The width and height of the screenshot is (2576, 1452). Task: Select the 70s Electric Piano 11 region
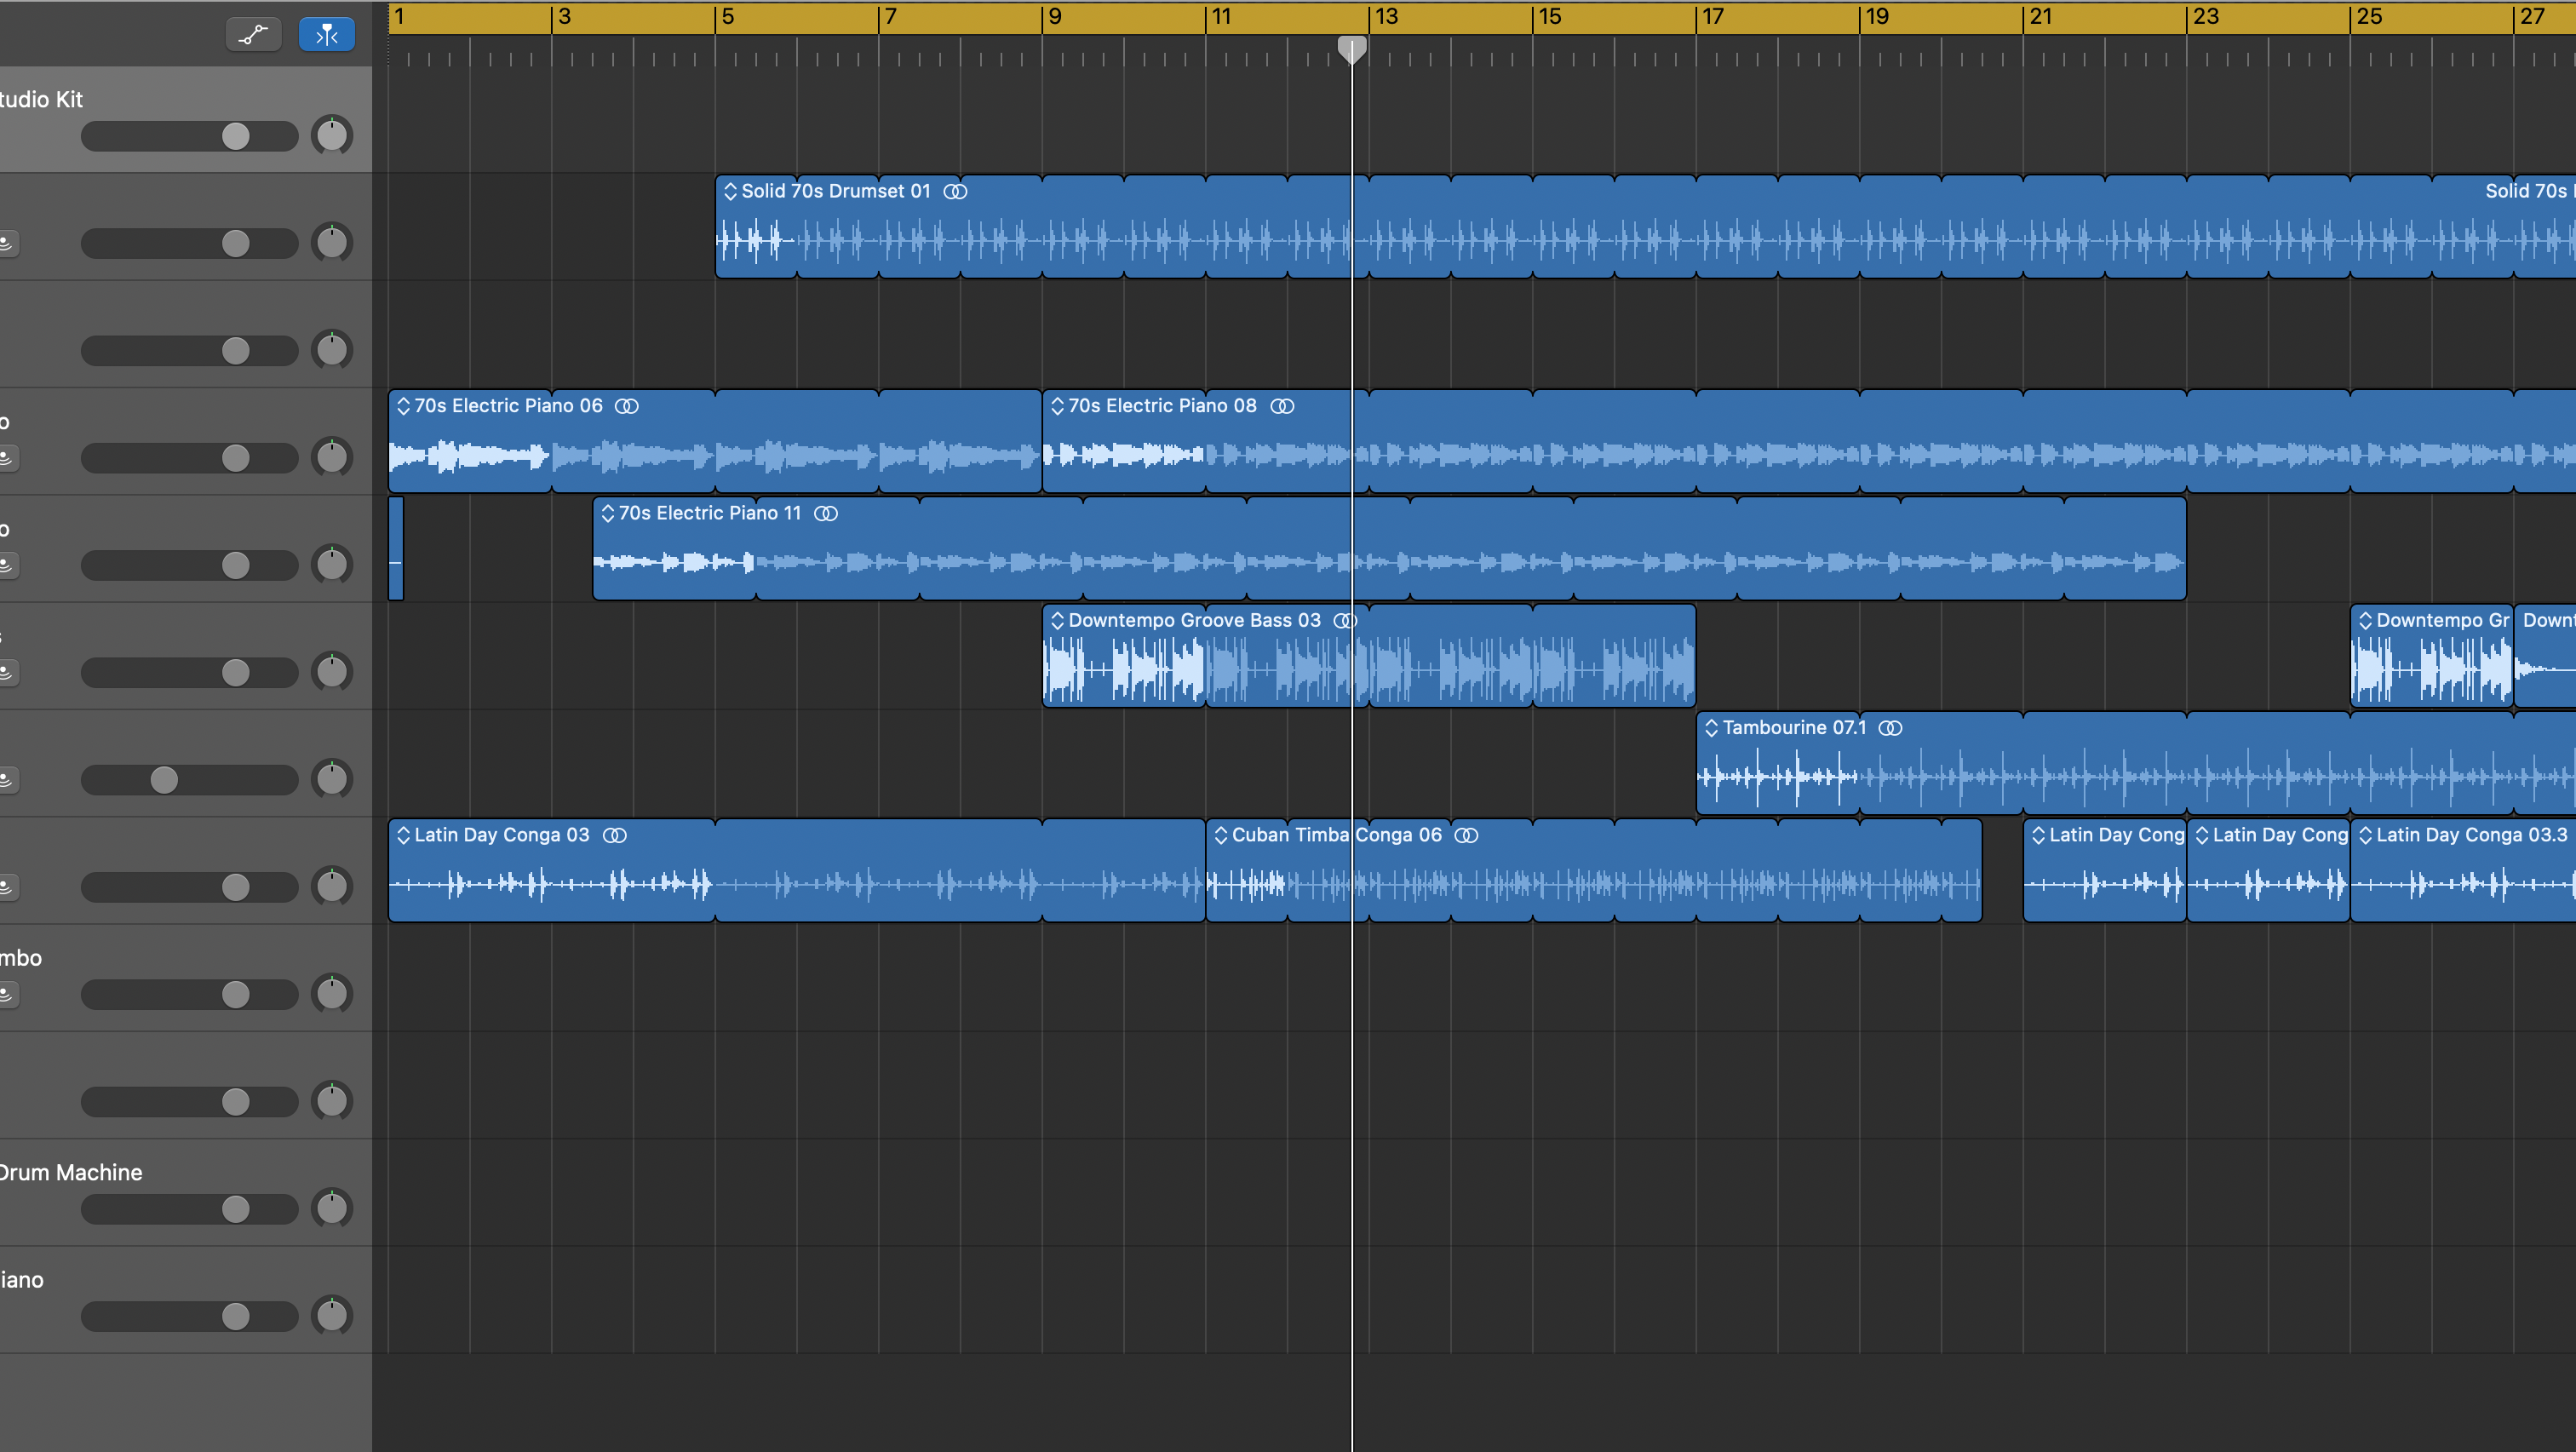click(1390, 548)
